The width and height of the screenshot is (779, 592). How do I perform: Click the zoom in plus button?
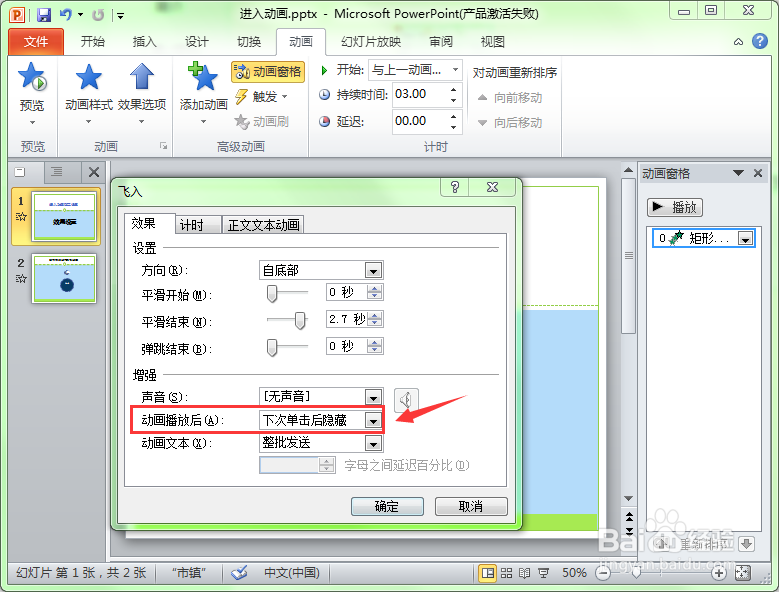coord(718,574)
